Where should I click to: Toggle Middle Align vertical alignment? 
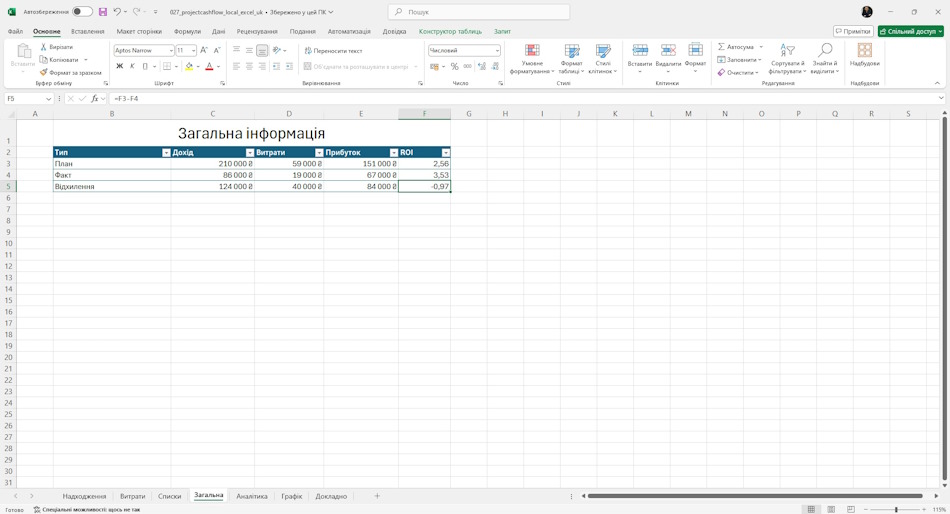(x=249, y=50)
